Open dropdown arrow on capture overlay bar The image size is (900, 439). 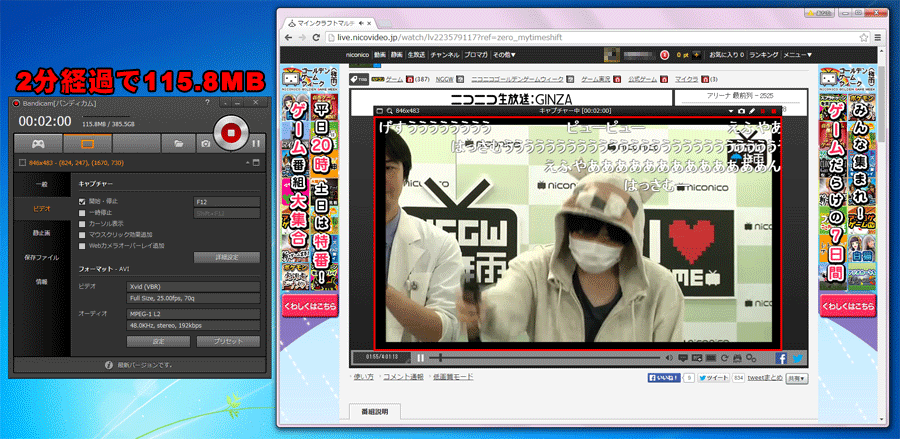731,111
